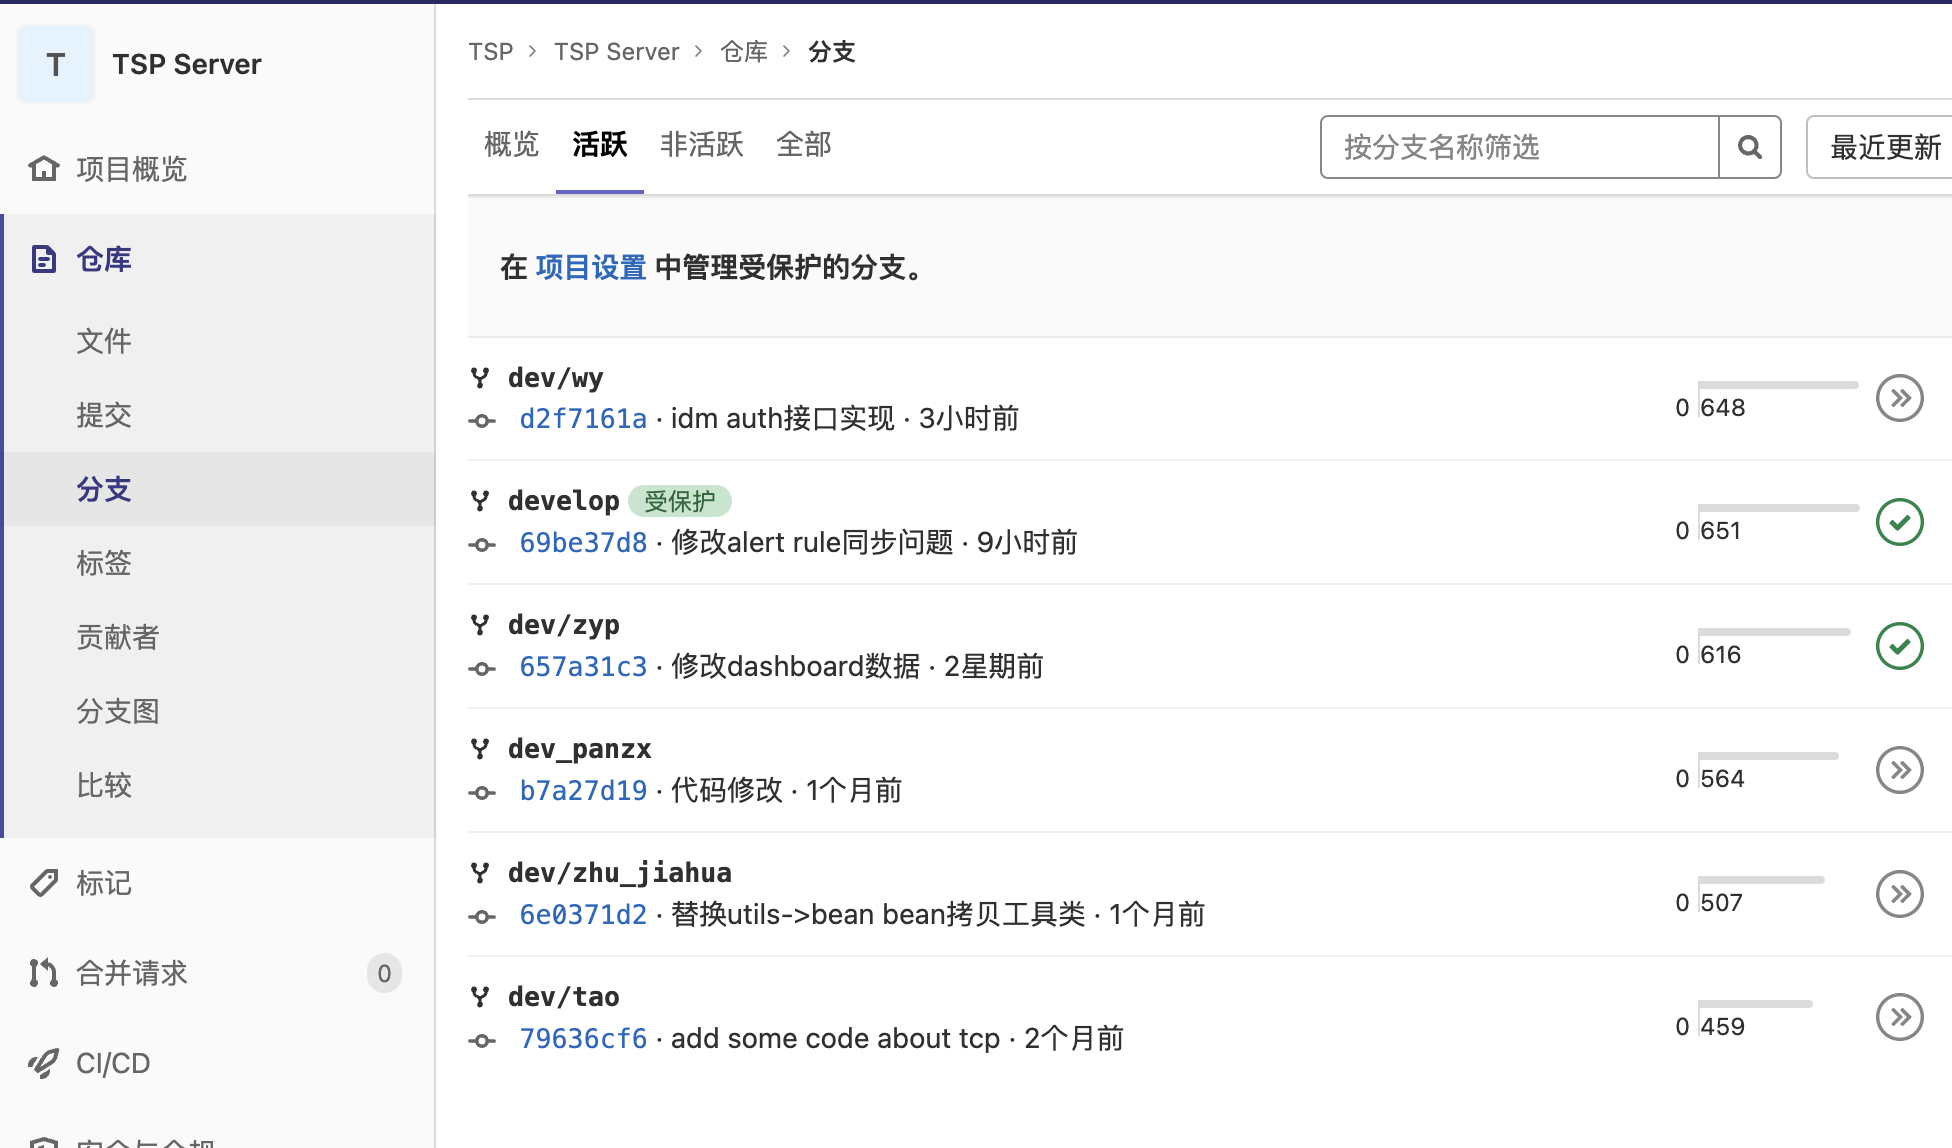This screenshot has width=1952, height=1148.
Task: Open the 仓库 repository icon in sidebar
Action: [44, 258]
